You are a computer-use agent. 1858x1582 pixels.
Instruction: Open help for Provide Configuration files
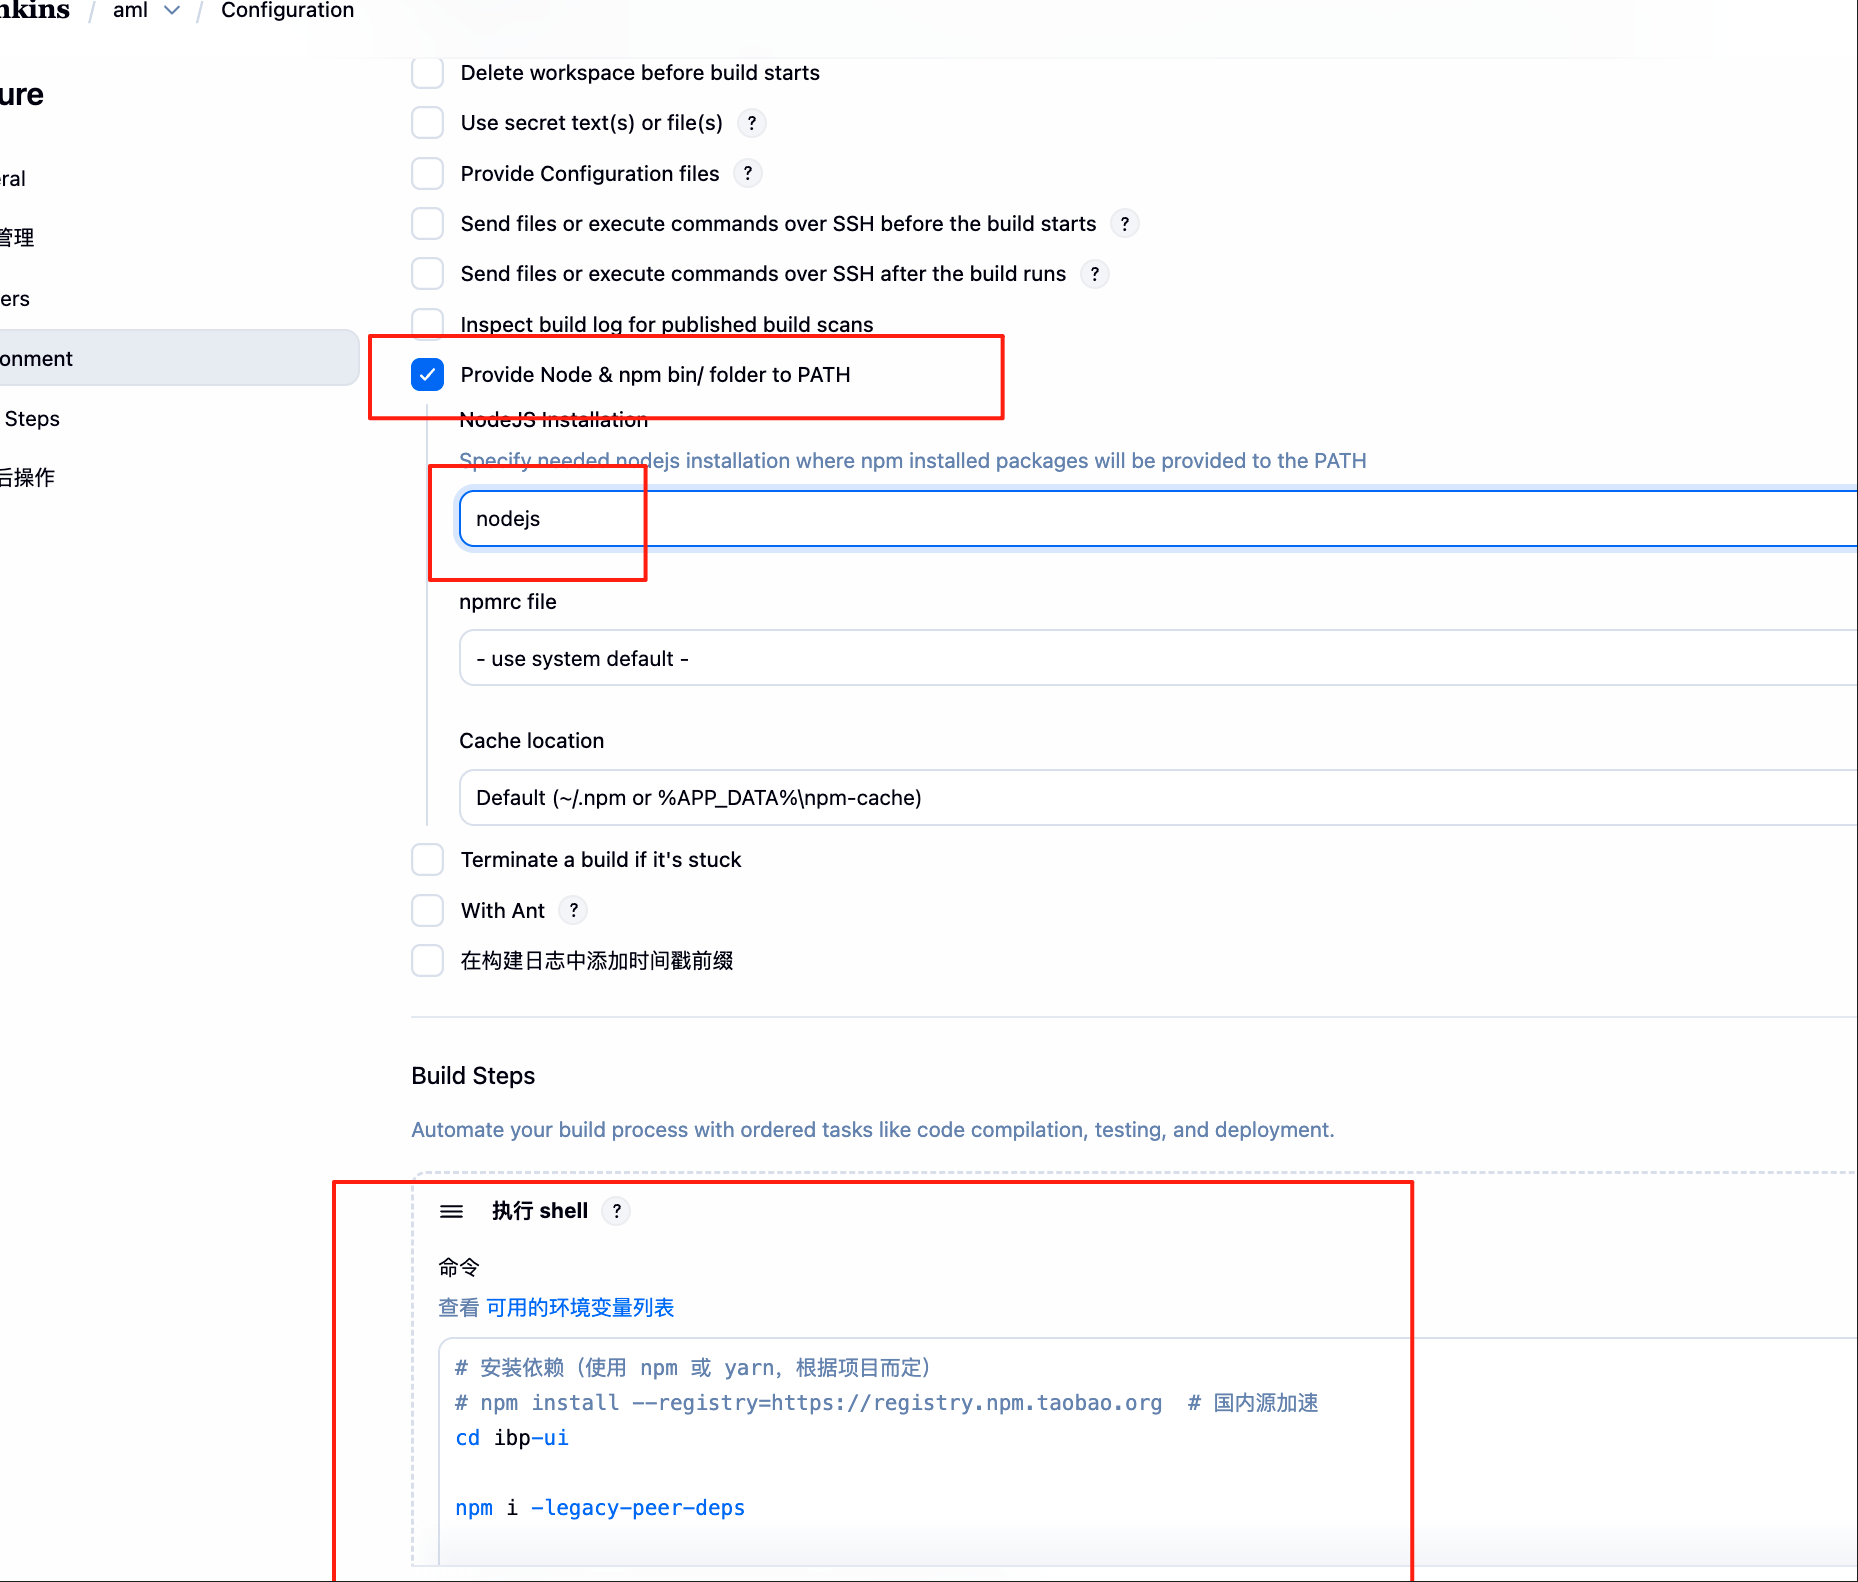(748, 173)
